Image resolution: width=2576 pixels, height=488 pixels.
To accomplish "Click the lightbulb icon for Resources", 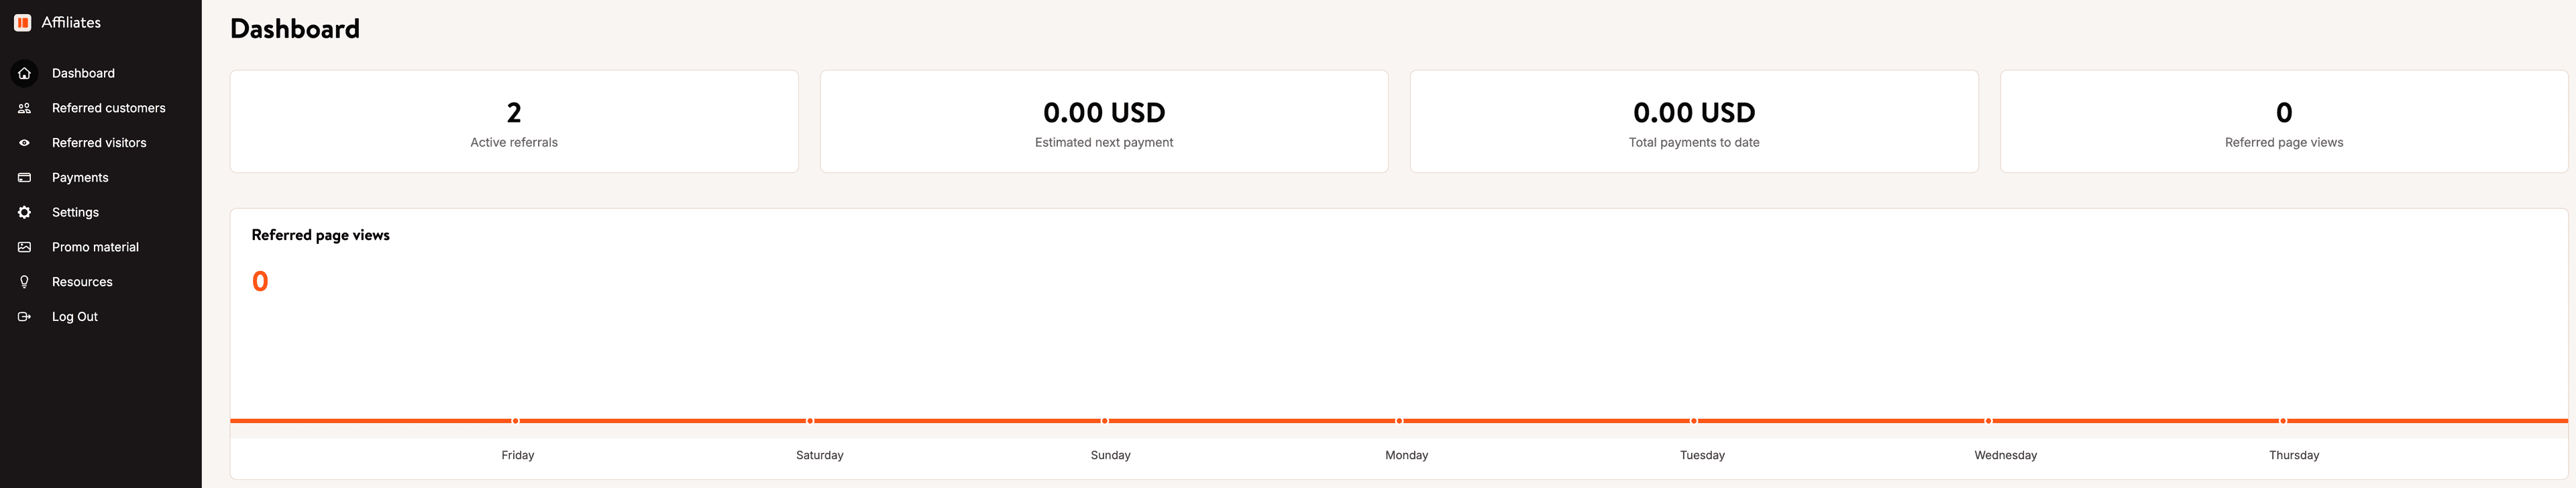I will (23, 281).
